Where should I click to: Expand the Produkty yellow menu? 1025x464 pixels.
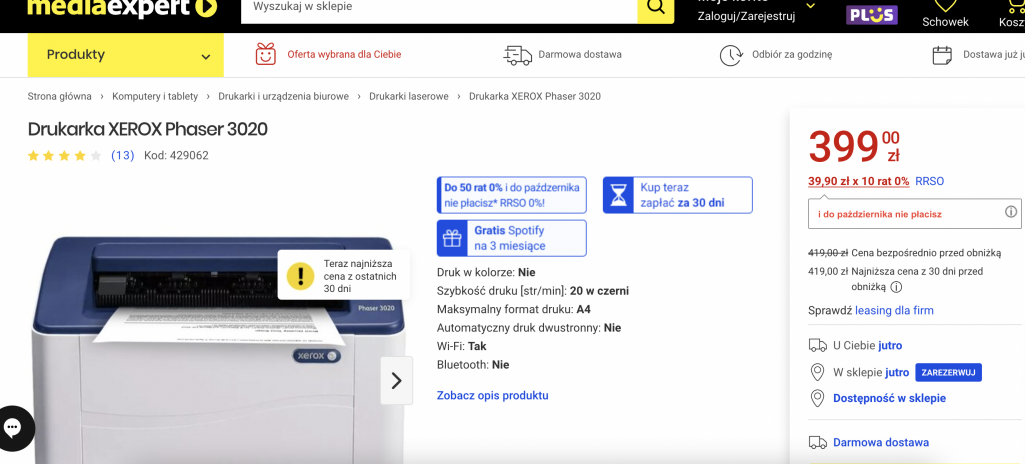126,55
